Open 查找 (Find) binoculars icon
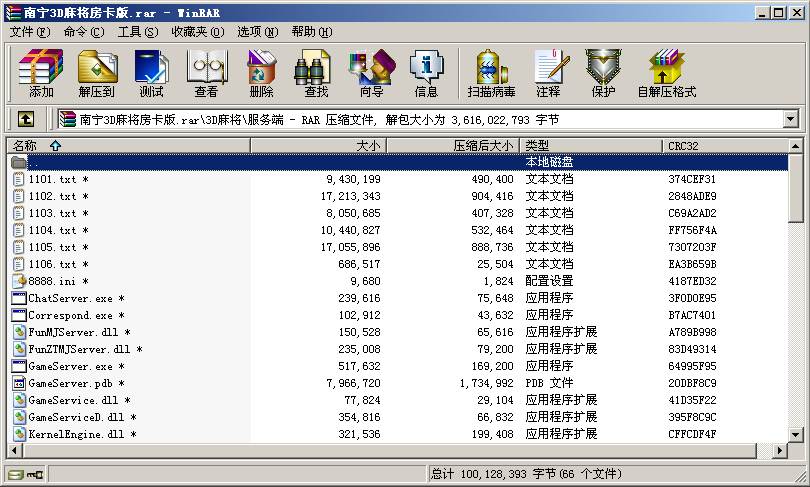 point(316,73)
